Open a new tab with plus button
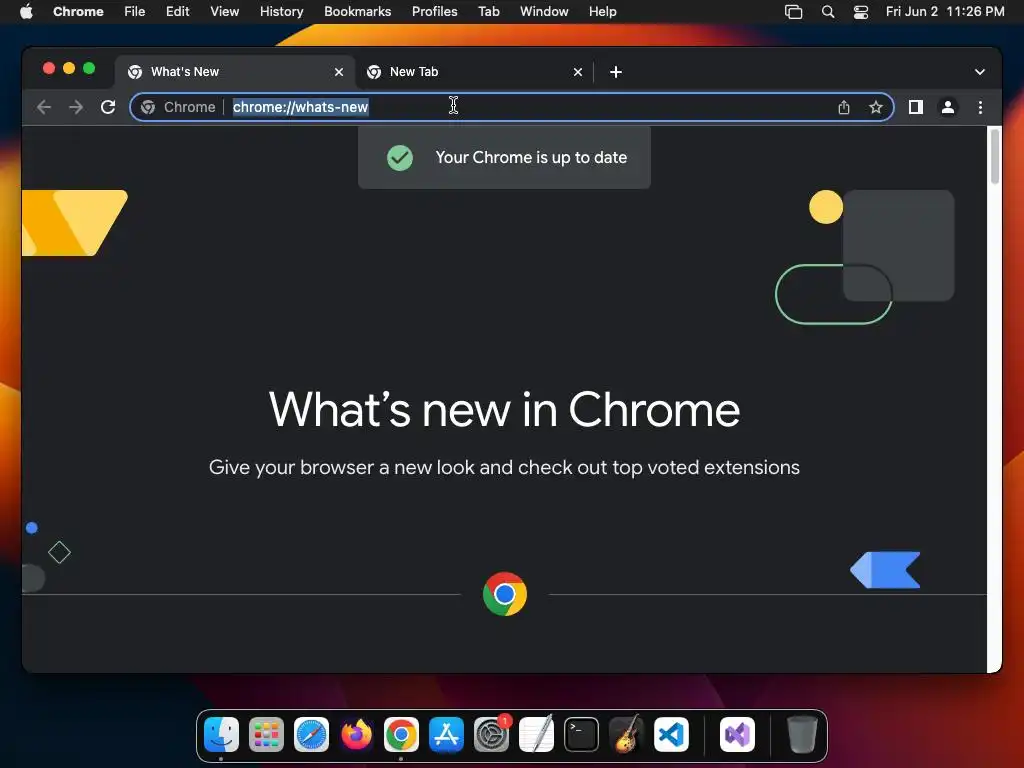The image size is (1024, 768). (x=615, y=72)
